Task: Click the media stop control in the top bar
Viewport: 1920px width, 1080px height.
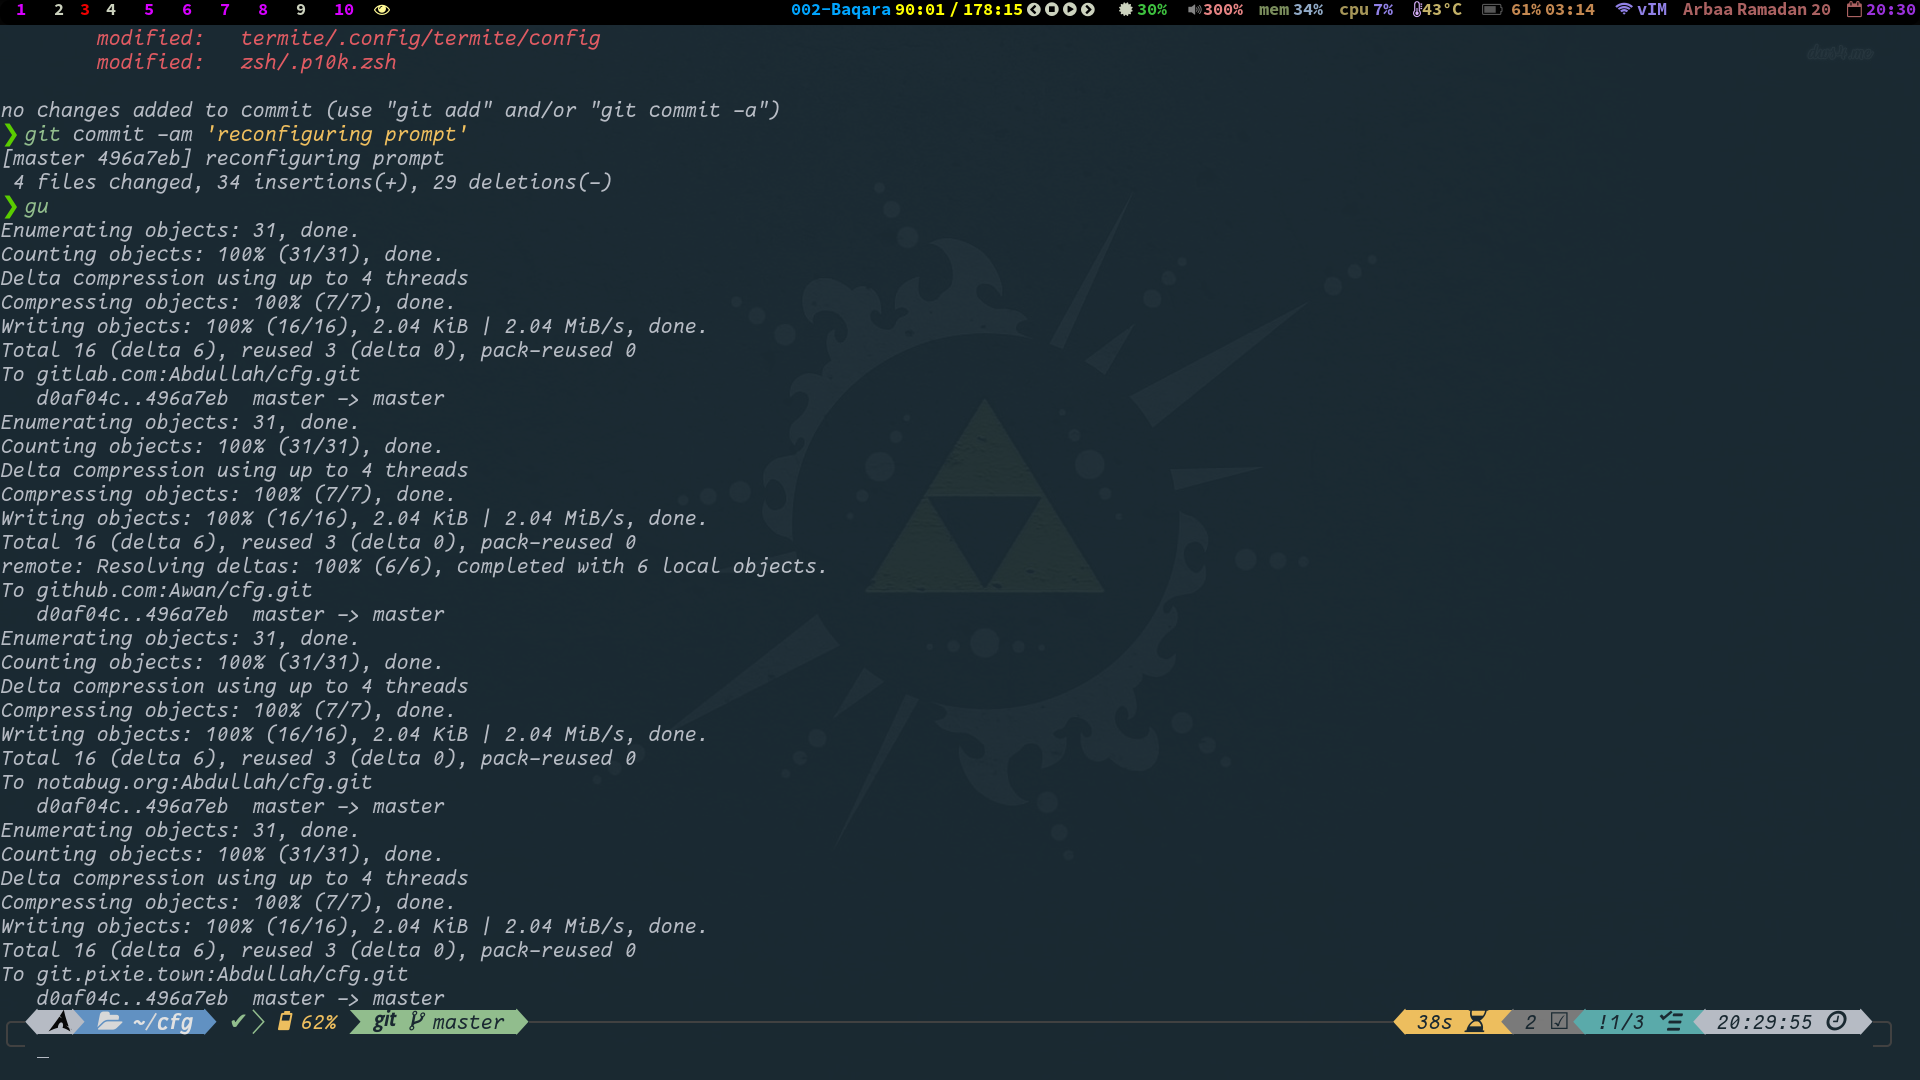Action: click(x=1051, y=10)
